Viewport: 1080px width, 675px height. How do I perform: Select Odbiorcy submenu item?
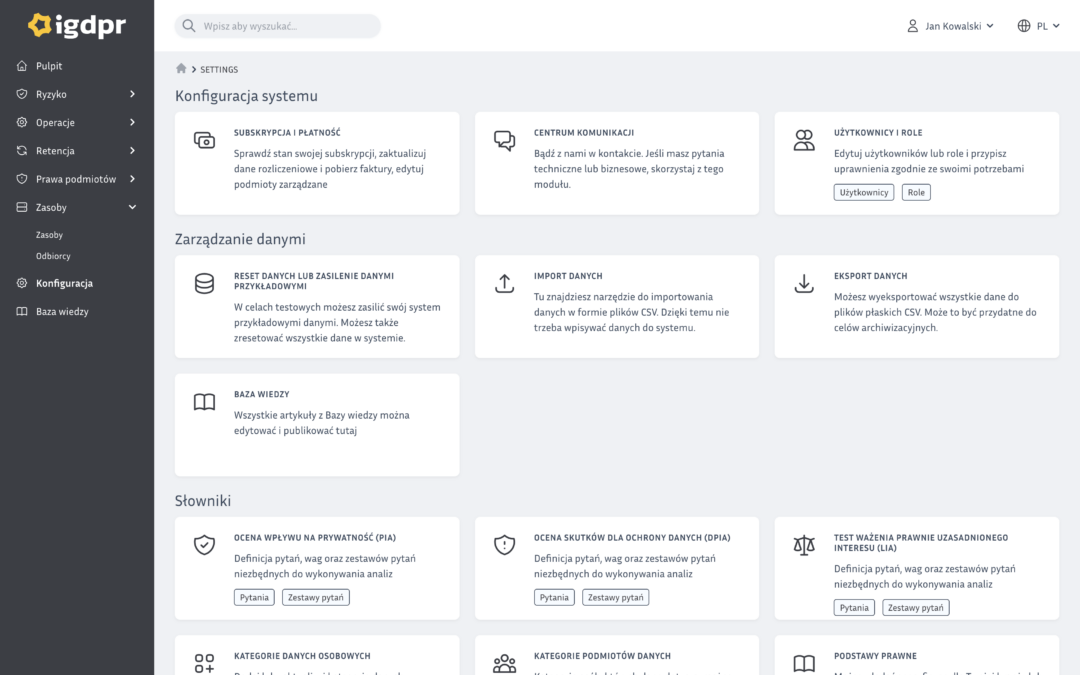click(53, 256)
